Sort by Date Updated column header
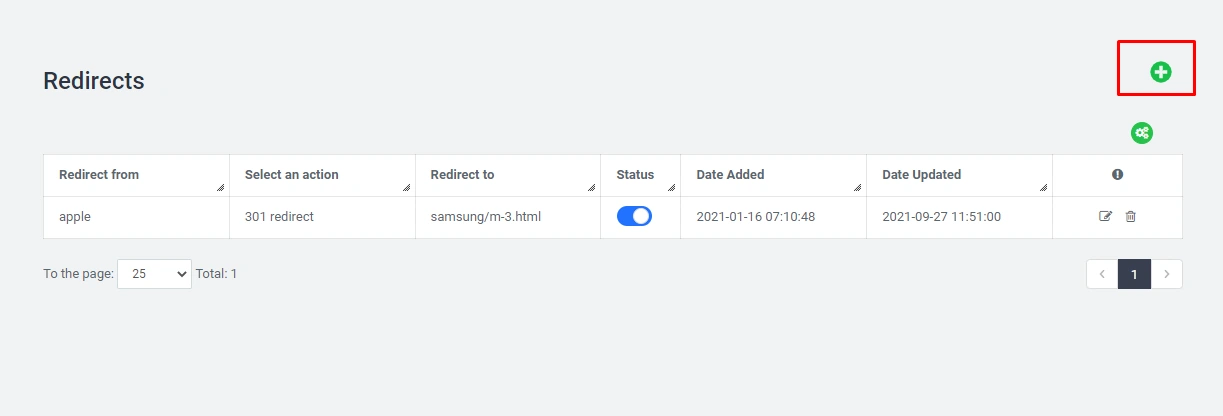 (921, 174)
